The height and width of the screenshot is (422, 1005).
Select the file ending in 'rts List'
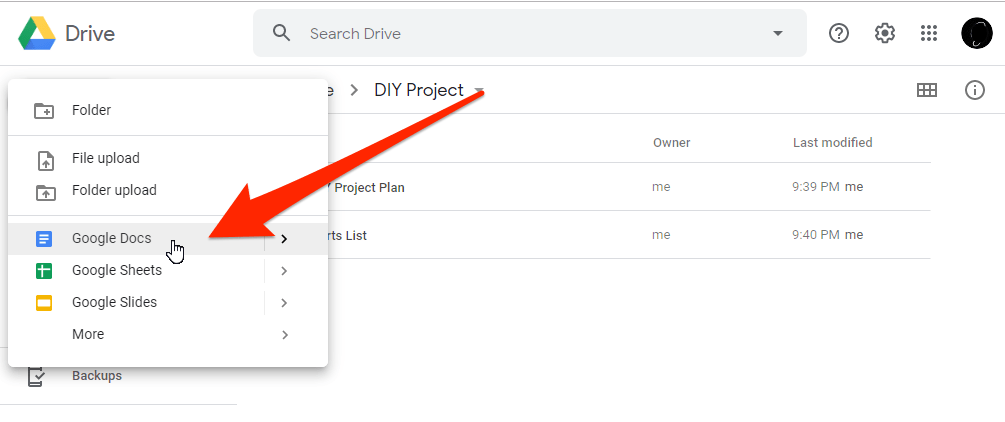(x=628, y=235)
